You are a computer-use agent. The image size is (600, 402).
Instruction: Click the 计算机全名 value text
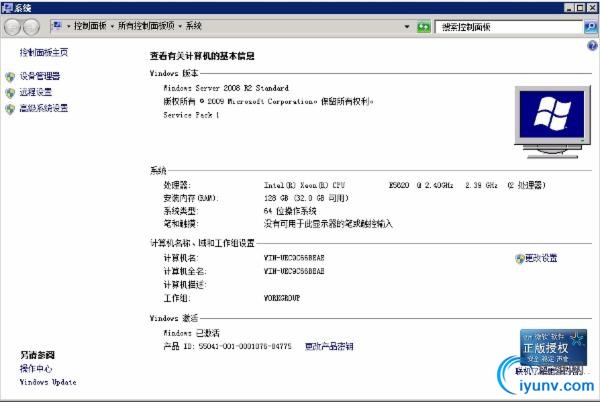(294, 271)
